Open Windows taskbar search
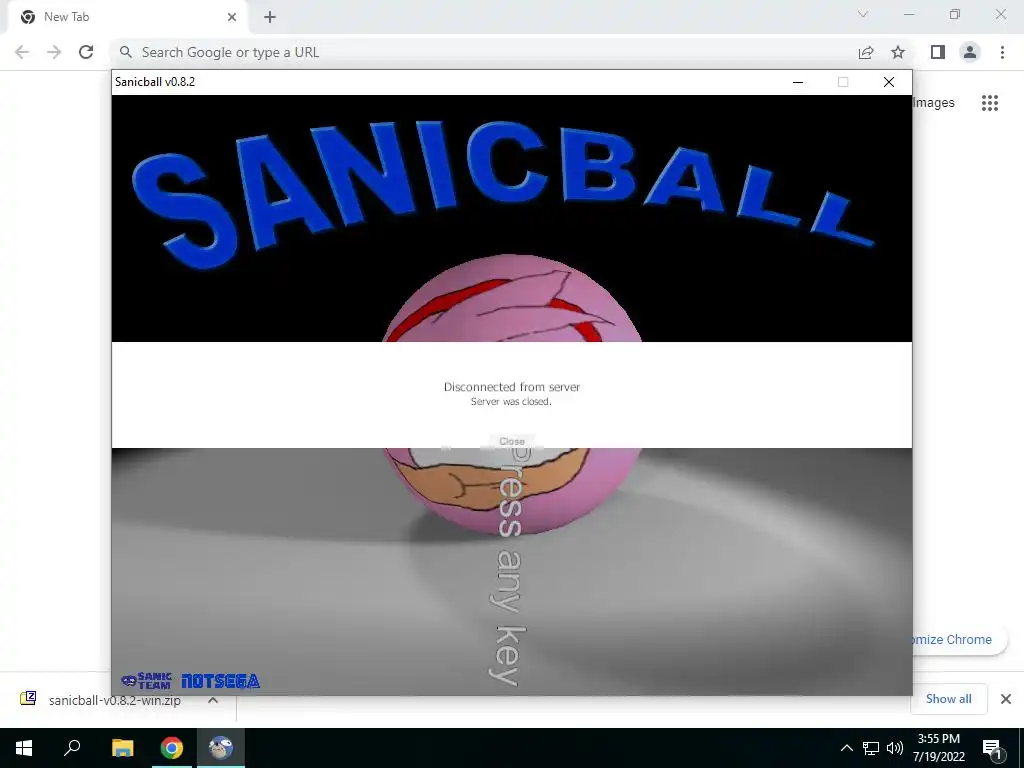 72,748
